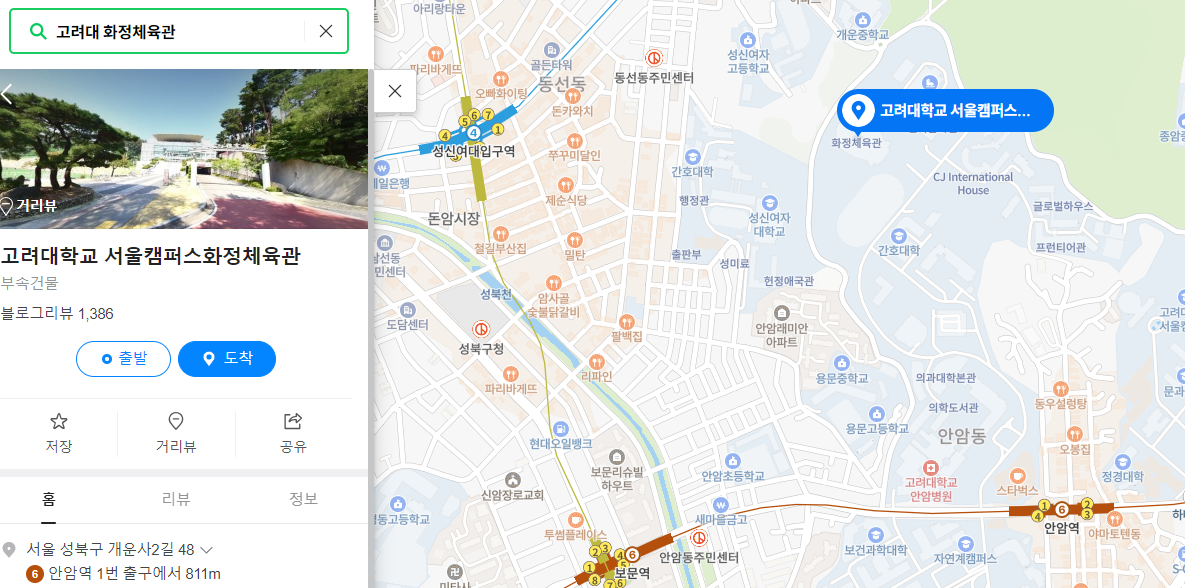This screenshot has height=588, width=1185.
Task: Click 스타벅스 cafe icon
Action: point(1017,475)
